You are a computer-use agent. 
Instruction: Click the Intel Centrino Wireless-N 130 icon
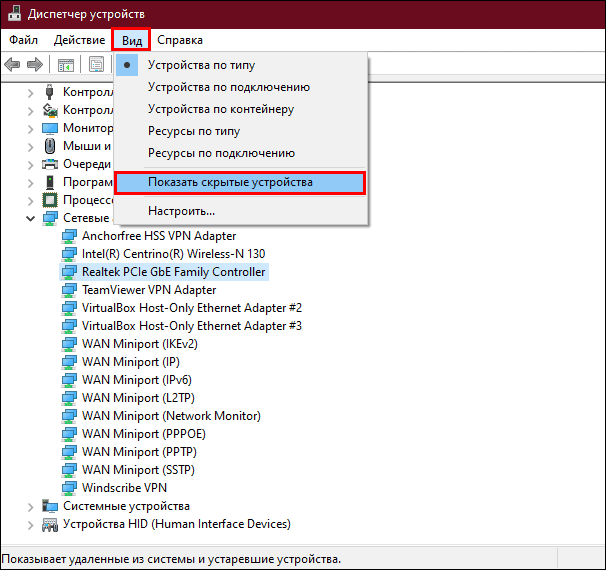coord(69,254)
